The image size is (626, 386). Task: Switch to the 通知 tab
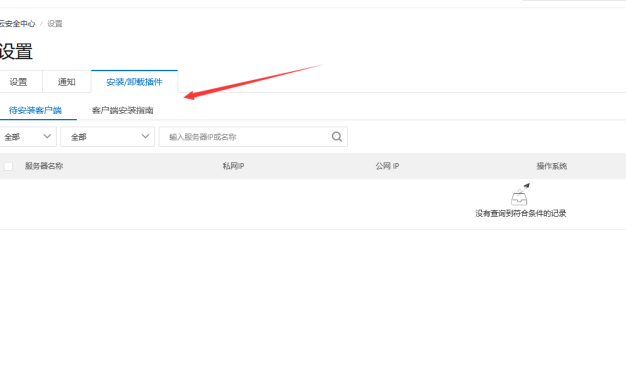(x=67, y=82)
